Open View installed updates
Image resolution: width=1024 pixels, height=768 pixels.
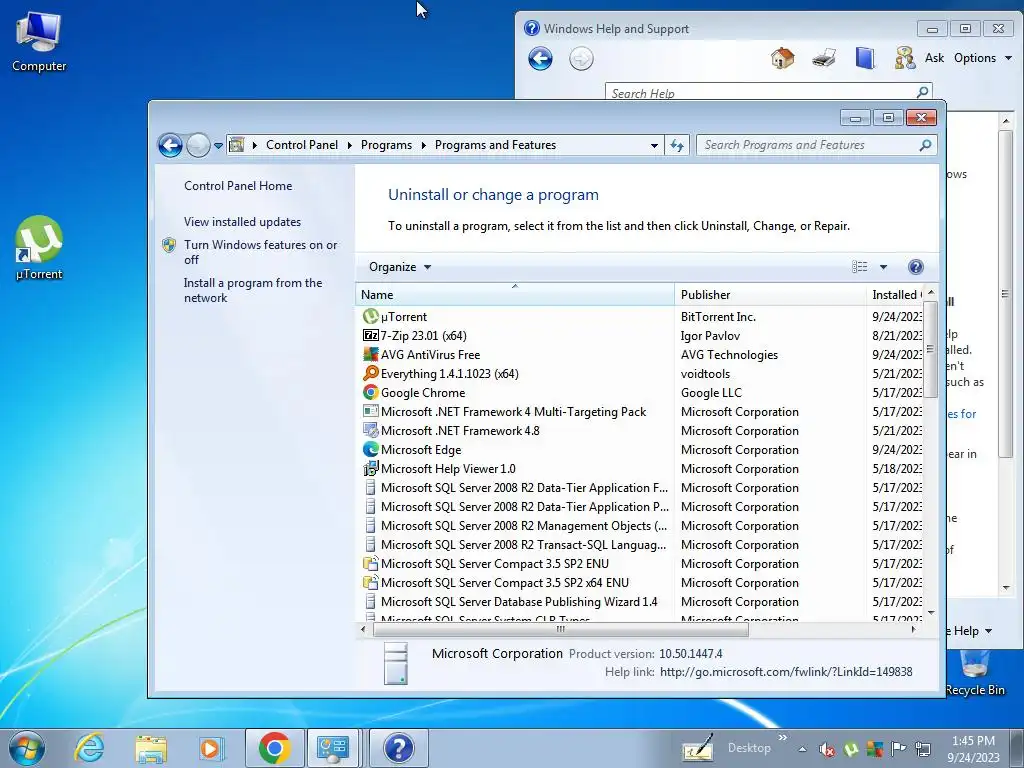[x=242, y=221]
